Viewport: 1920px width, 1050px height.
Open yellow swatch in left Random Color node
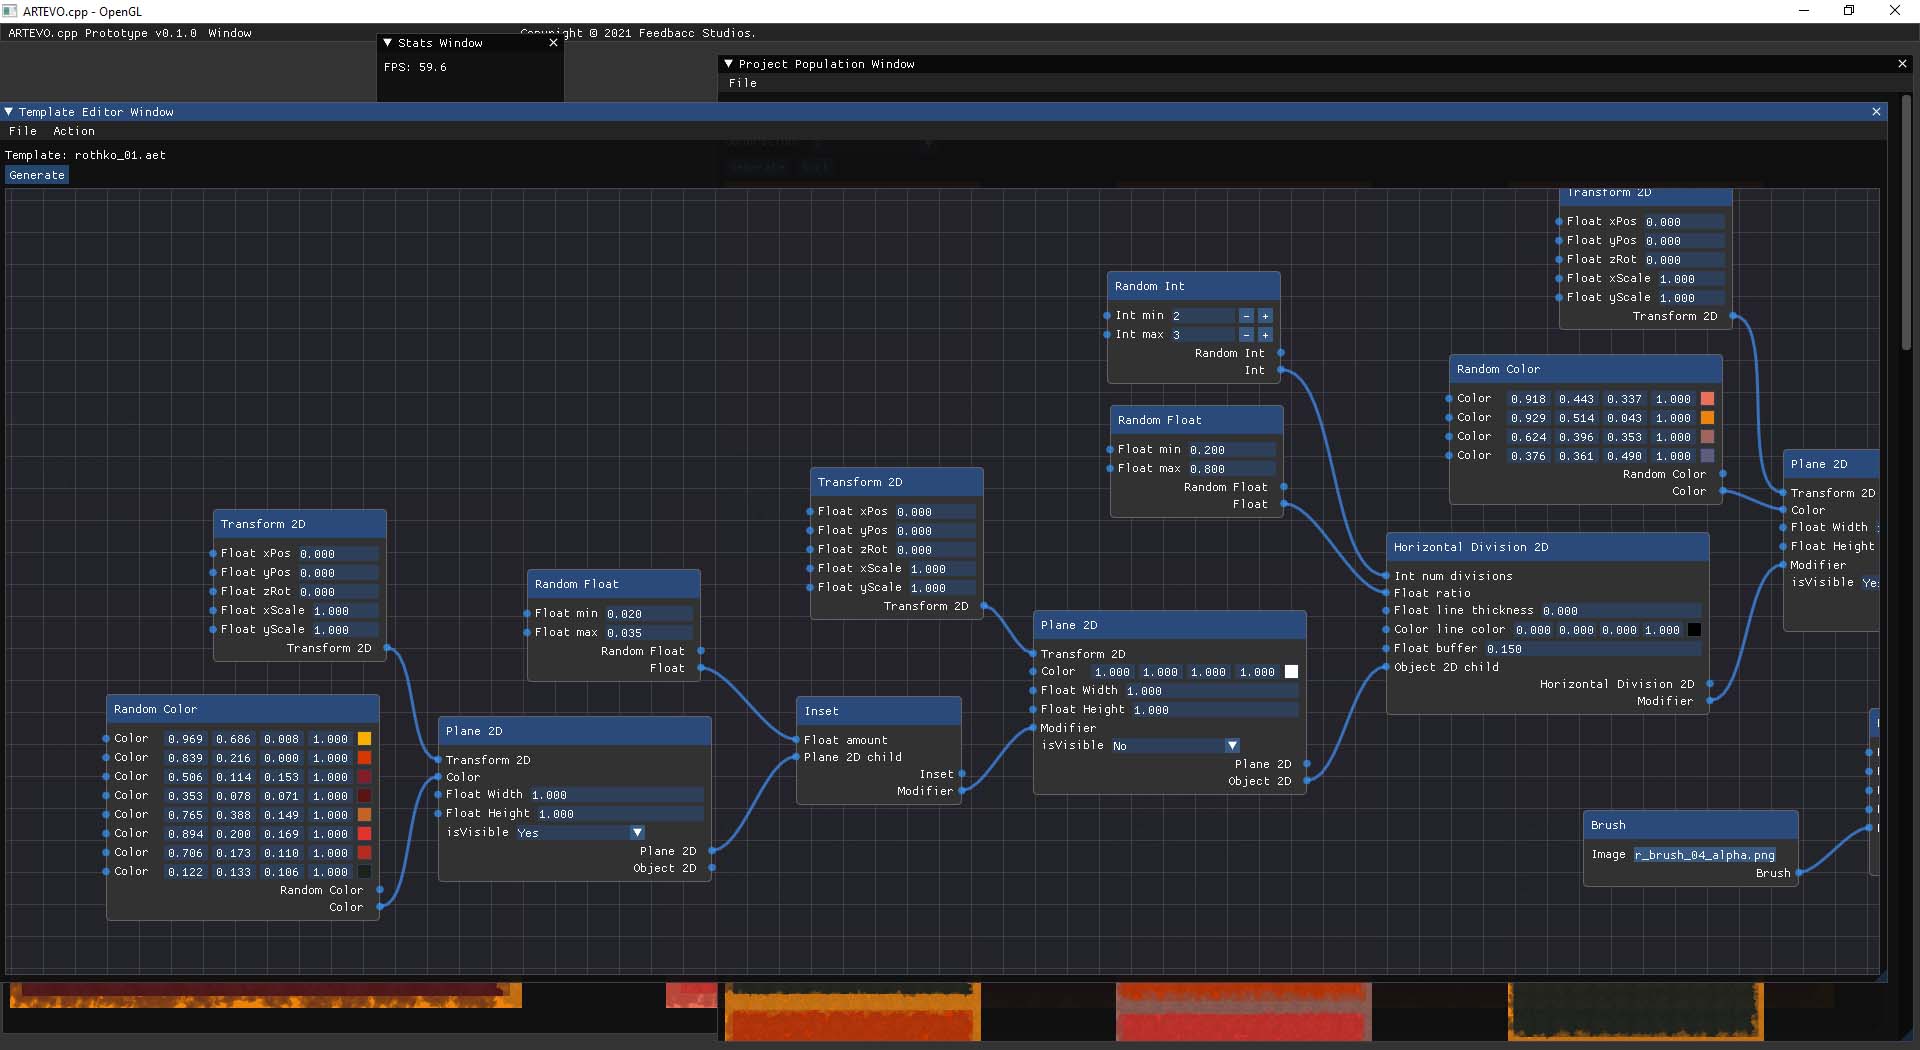(364, 739)
